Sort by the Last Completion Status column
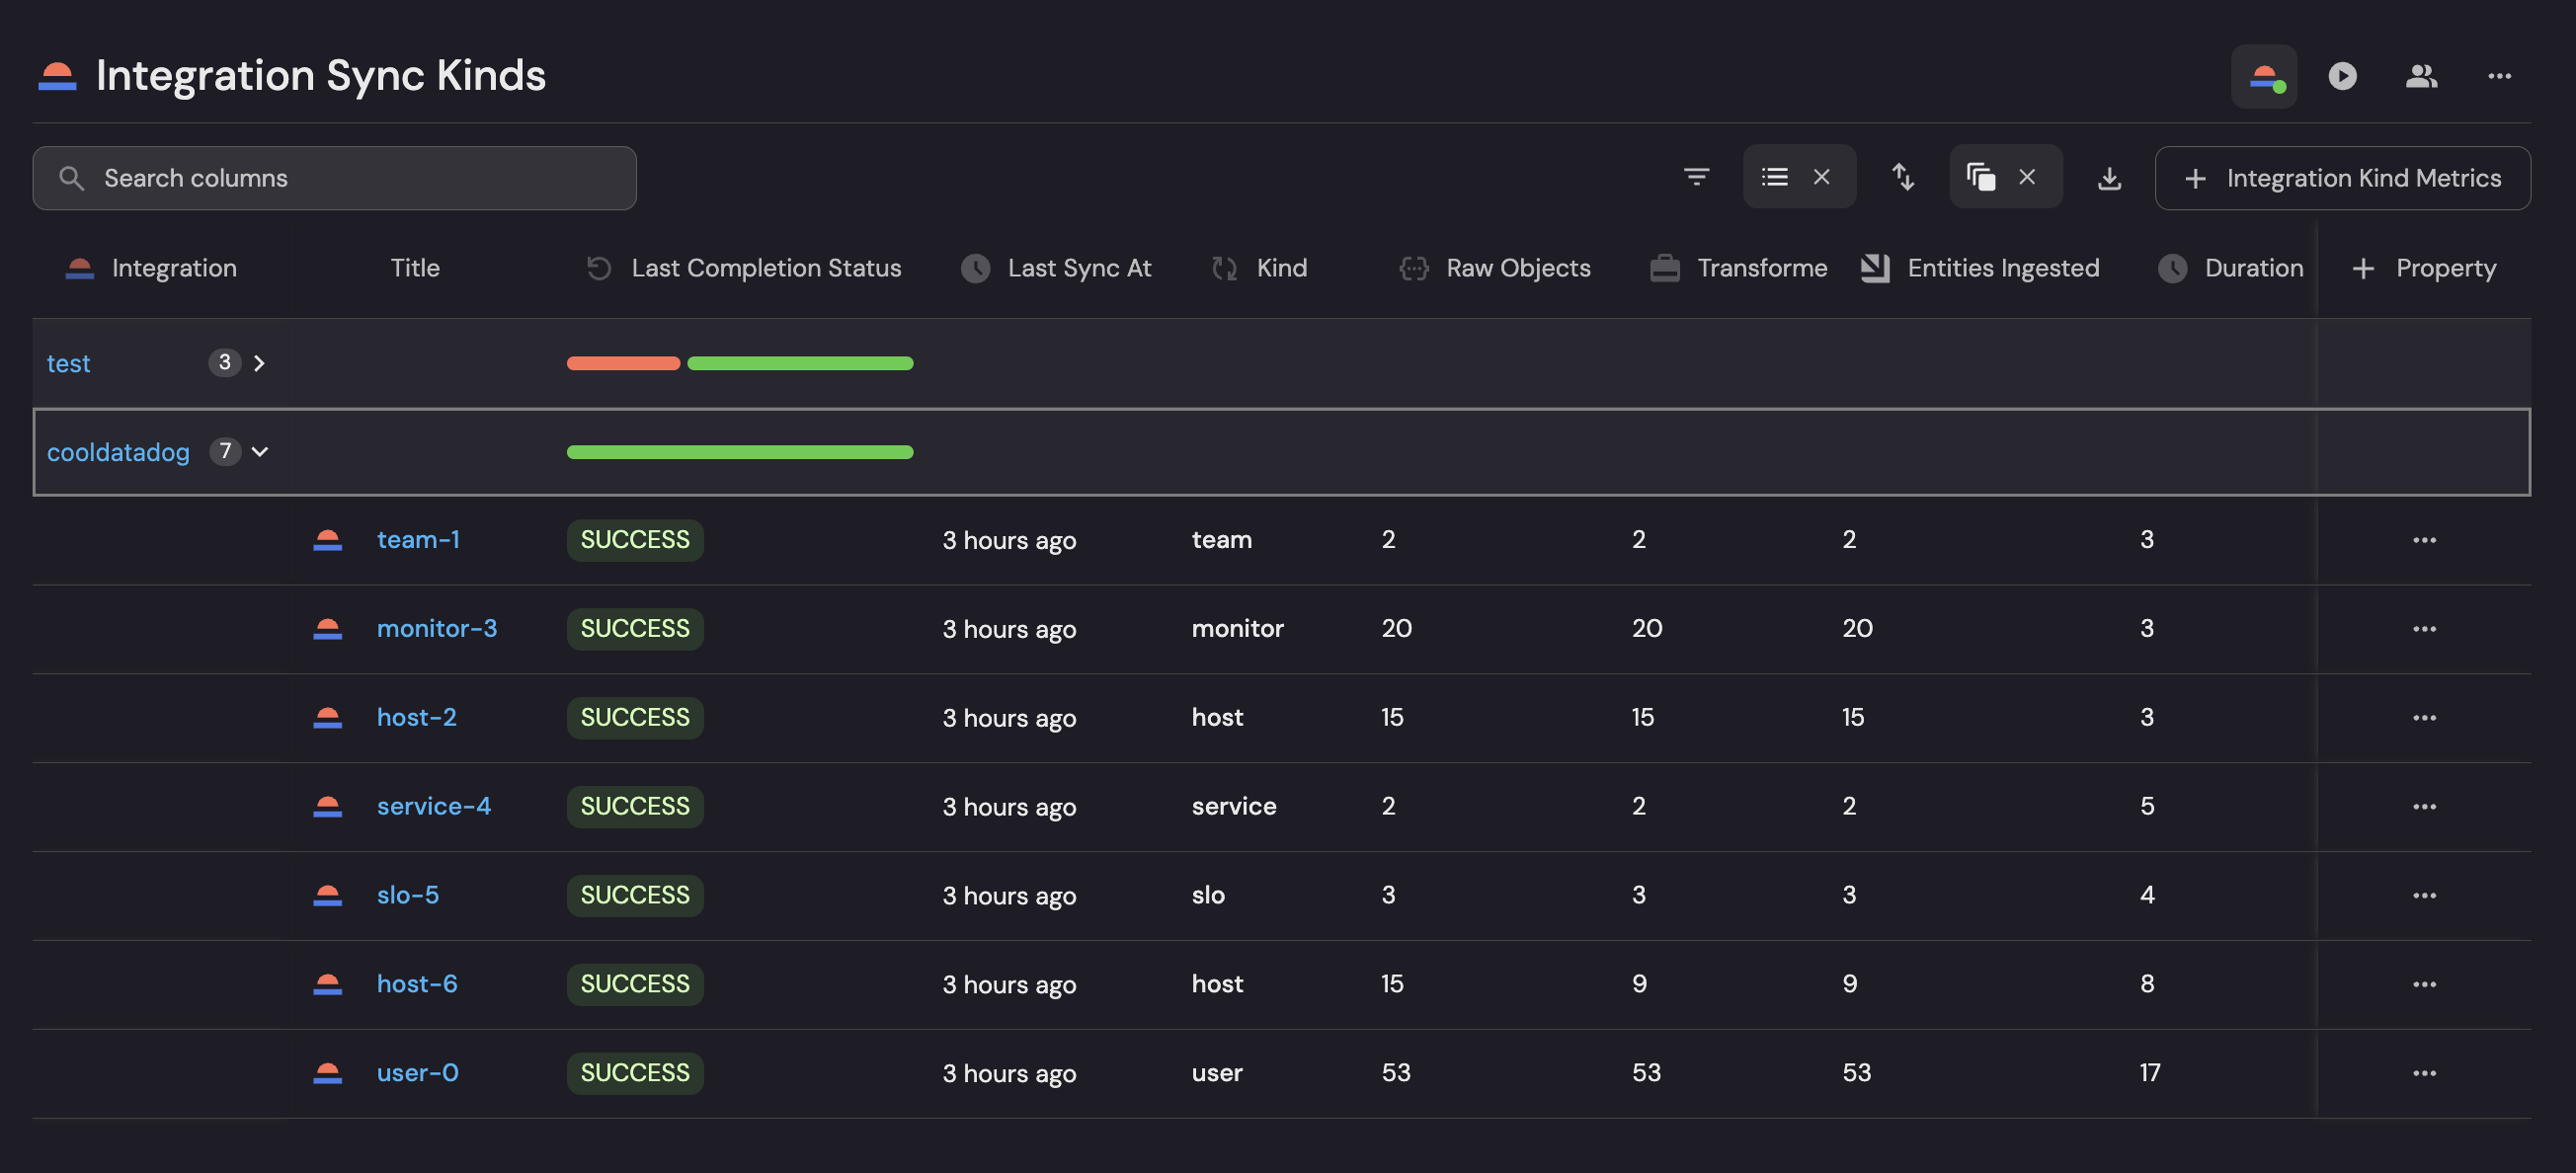Image resolution: width=2576 pixels, height=1173 pixels. tap(765, 268)
